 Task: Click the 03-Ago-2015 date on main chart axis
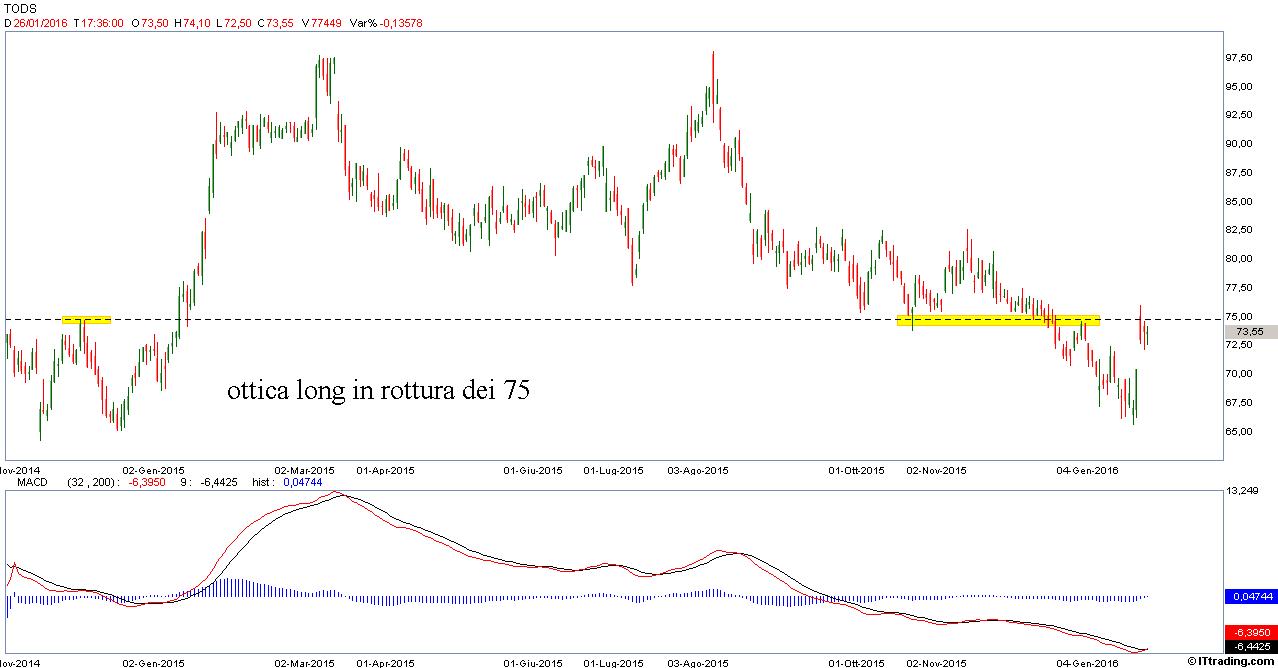point(697,469)
